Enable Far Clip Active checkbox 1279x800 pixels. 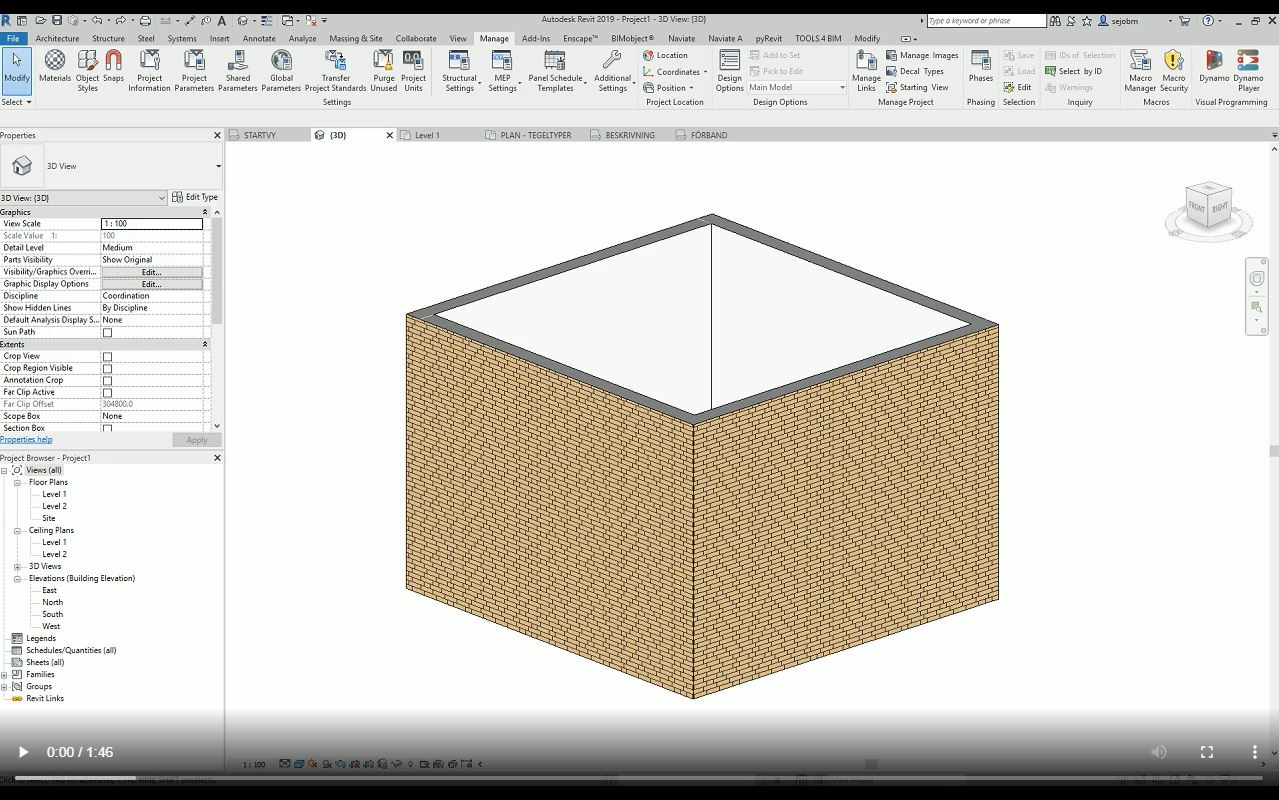click(x=107, y=392)
